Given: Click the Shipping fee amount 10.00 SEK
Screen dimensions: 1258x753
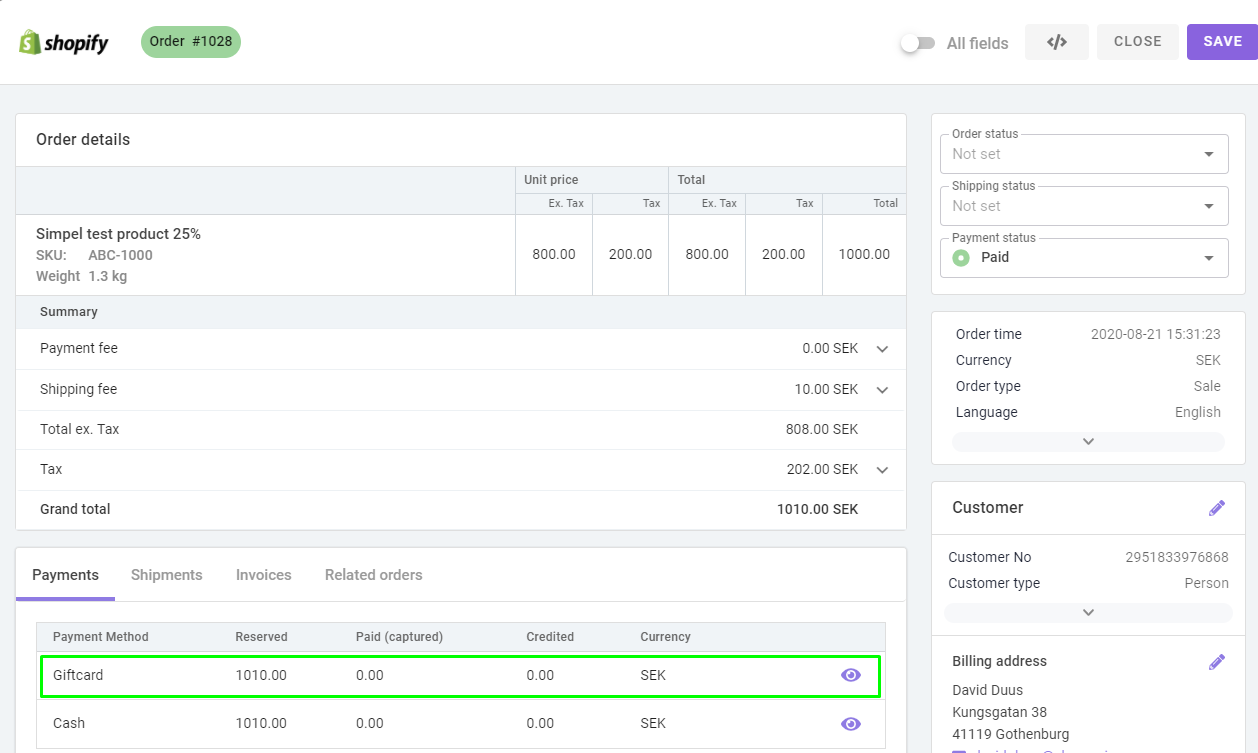Looking at the screenshot, I should pyautogui.click(x=826, y=390).
